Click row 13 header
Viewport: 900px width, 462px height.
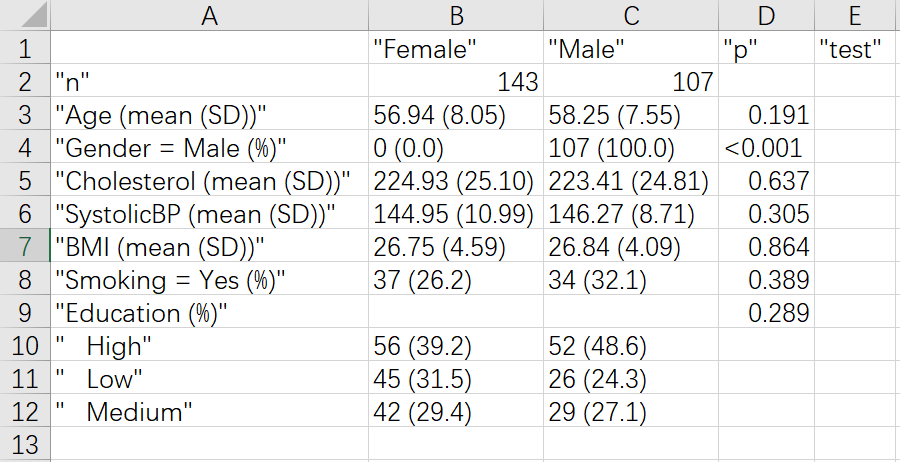[x=24, y=444]
